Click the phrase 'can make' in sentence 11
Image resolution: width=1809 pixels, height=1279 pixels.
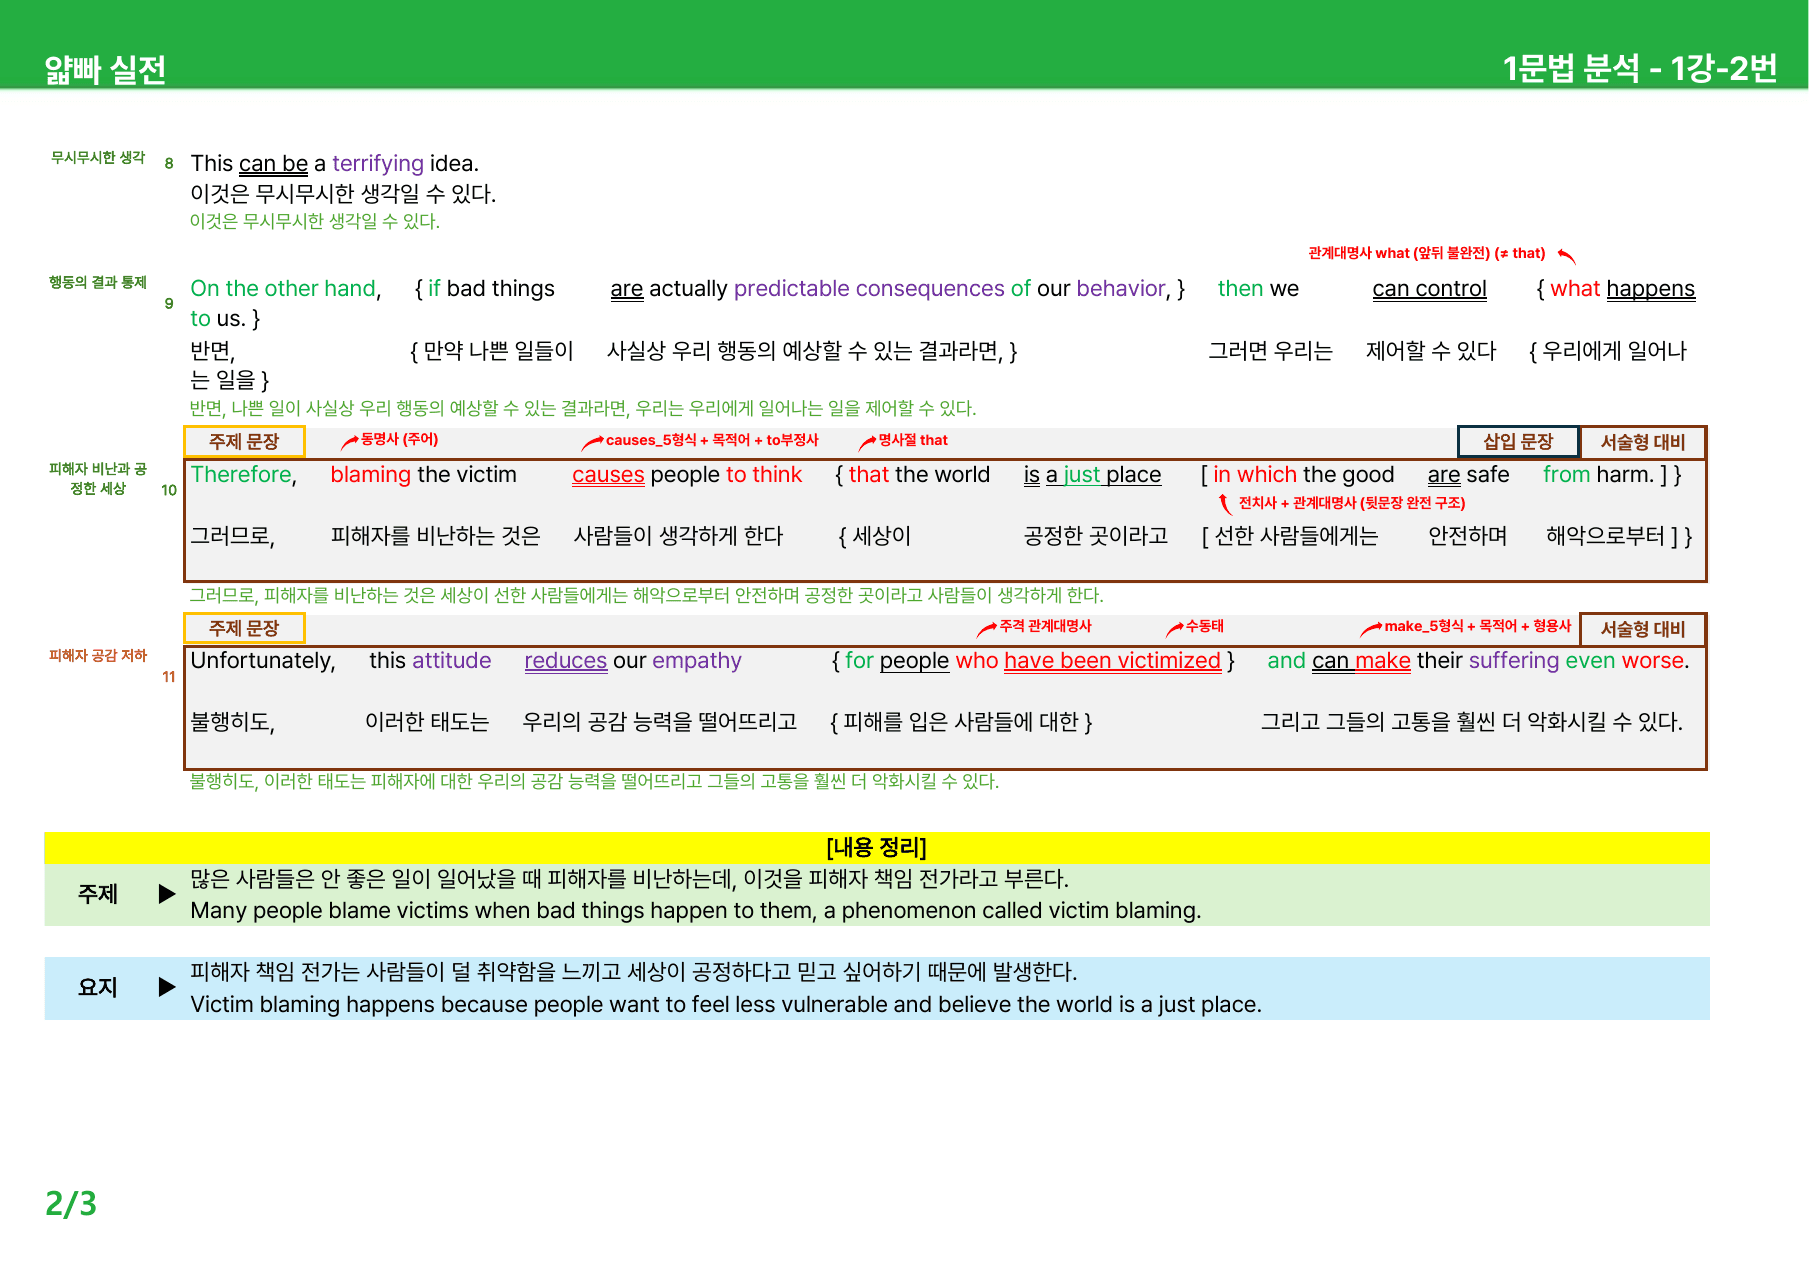pyautogui.click(x=1361, y=660)
